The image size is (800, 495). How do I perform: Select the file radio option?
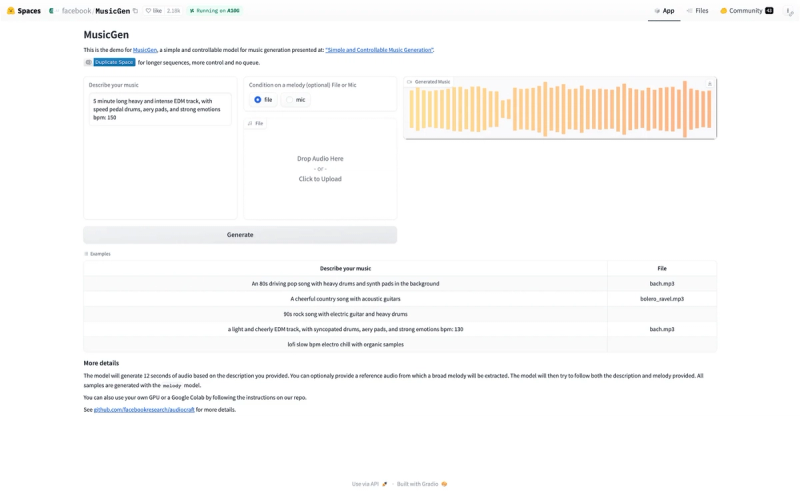pos(263,100)
